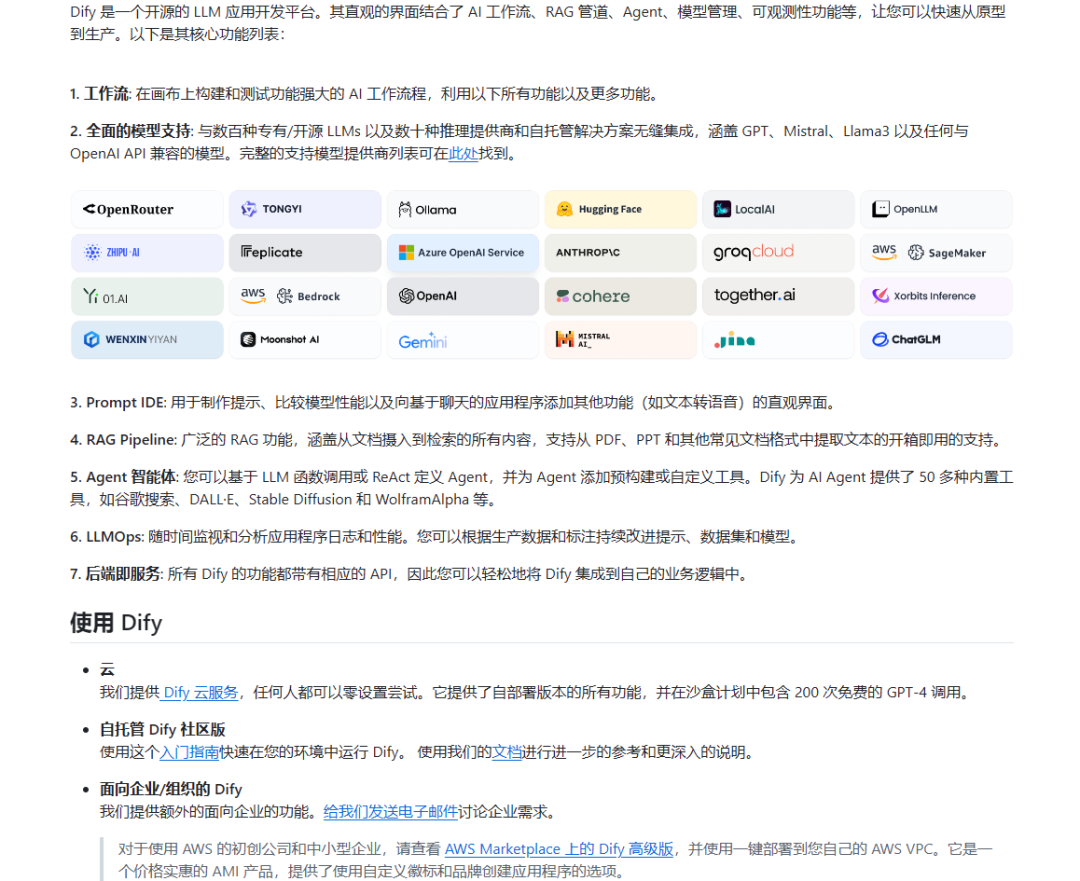
Task: Click the RAG Pipeline feature label
Action: [x=131, y=439]
